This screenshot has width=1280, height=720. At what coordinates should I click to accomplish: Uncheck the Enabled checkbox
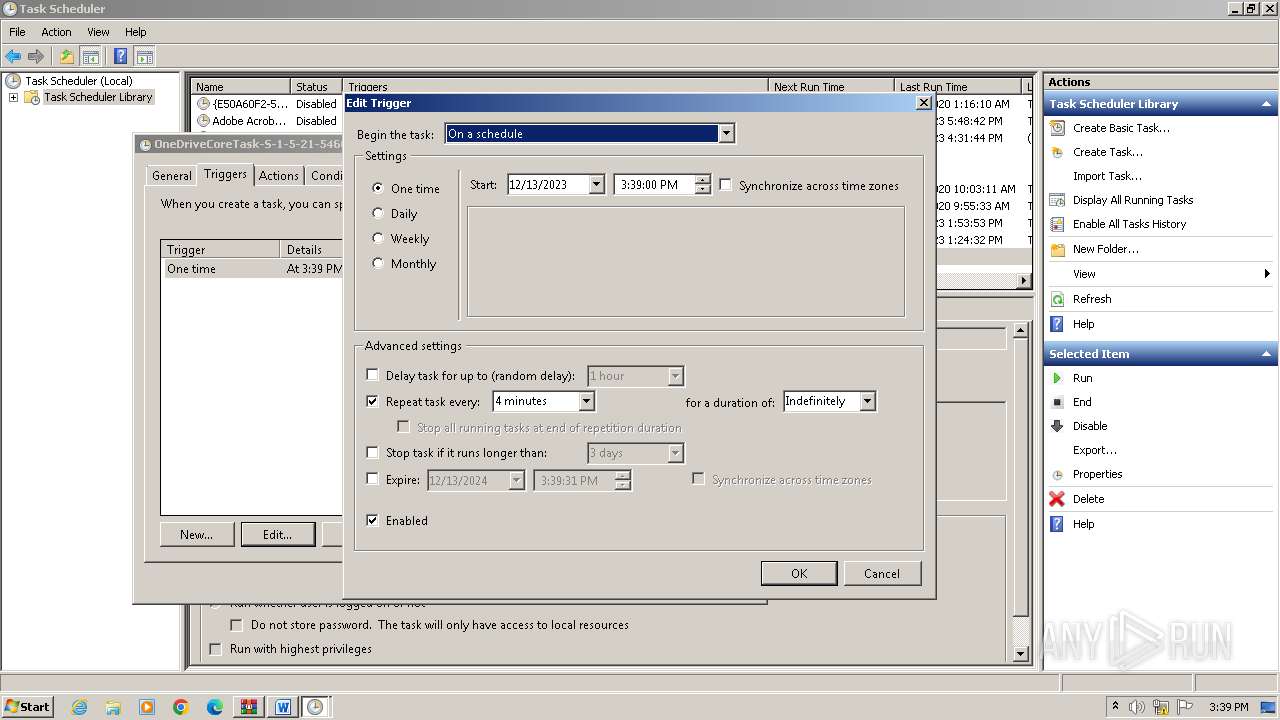click(x=373, y=520)
